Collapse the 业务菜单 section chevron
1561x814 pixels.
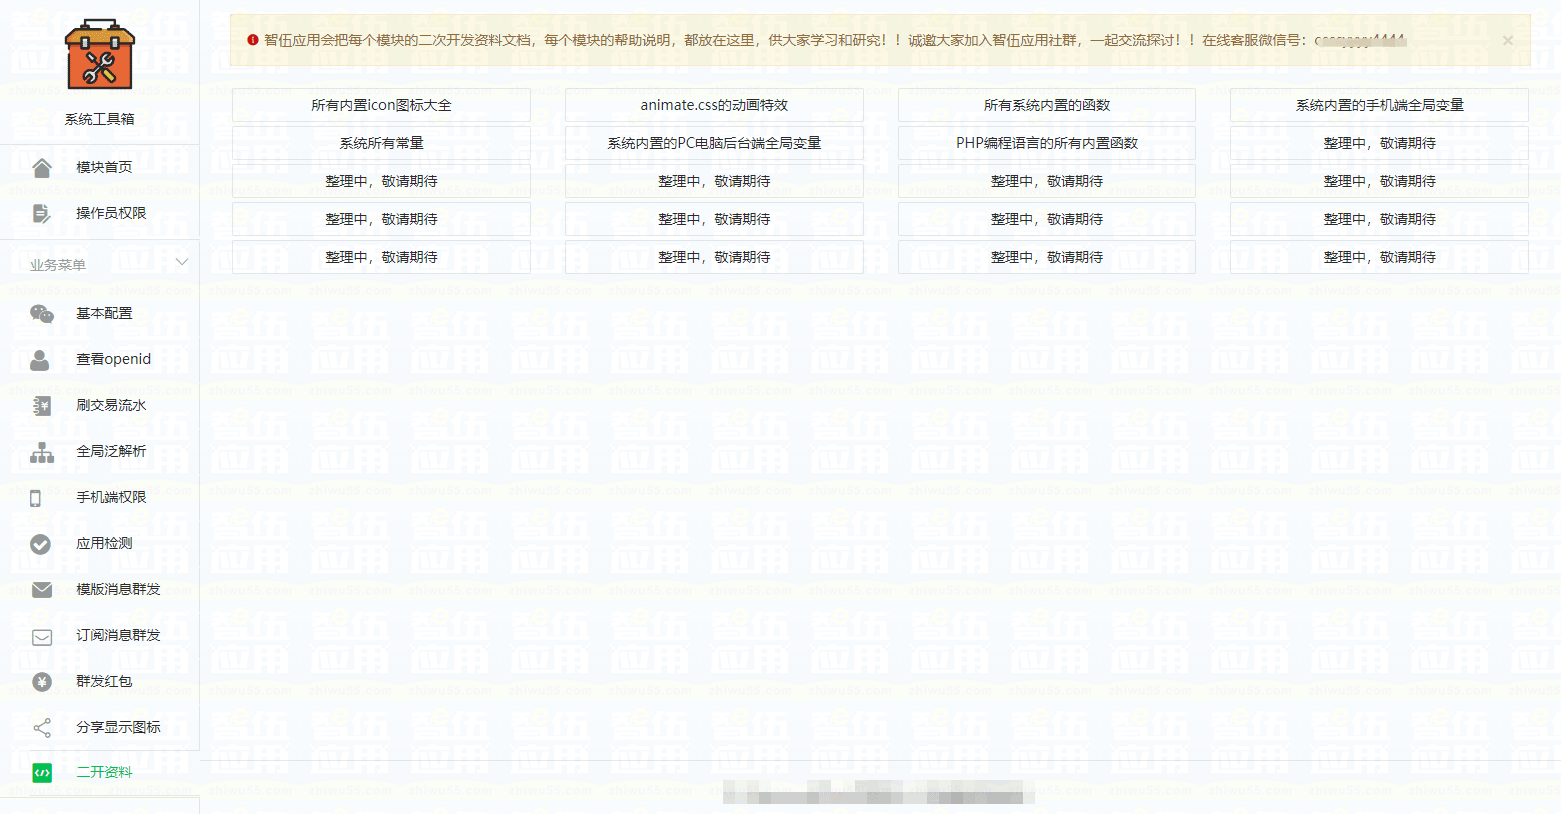(182, 260)
